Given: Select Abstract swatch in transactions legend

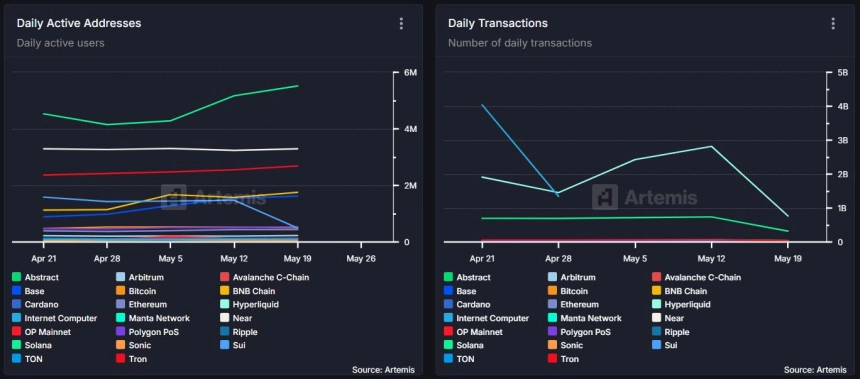Looking at the screenshot, I should coord(448,278).
